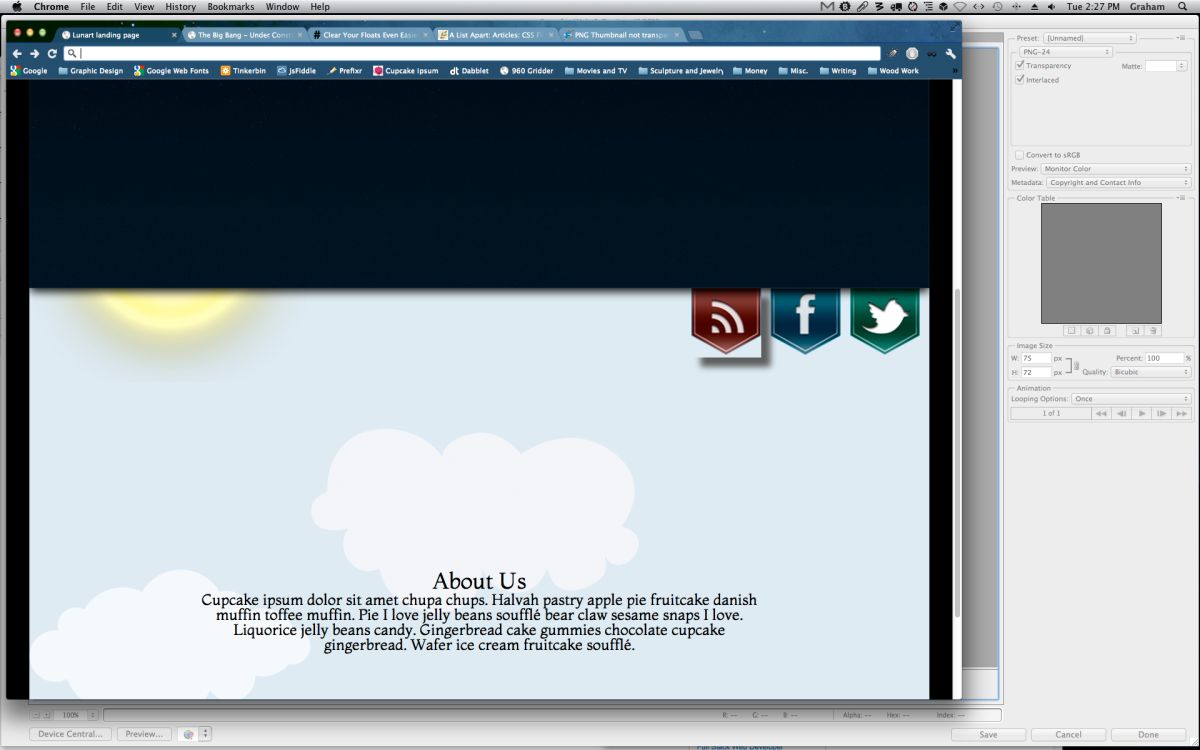1200x750 pixels.
Task: Click the image width W field showing 75
Action: (x=1036, y=358)
